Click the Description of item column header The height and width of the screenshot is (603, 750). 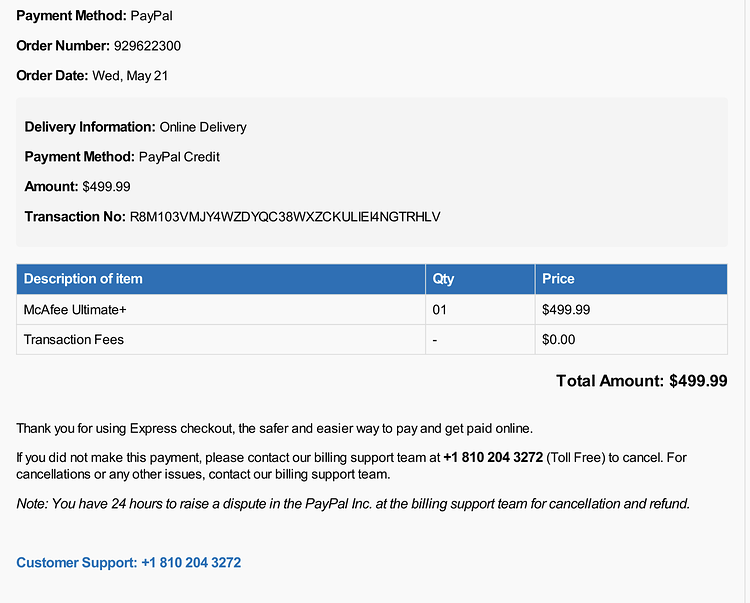221,279
